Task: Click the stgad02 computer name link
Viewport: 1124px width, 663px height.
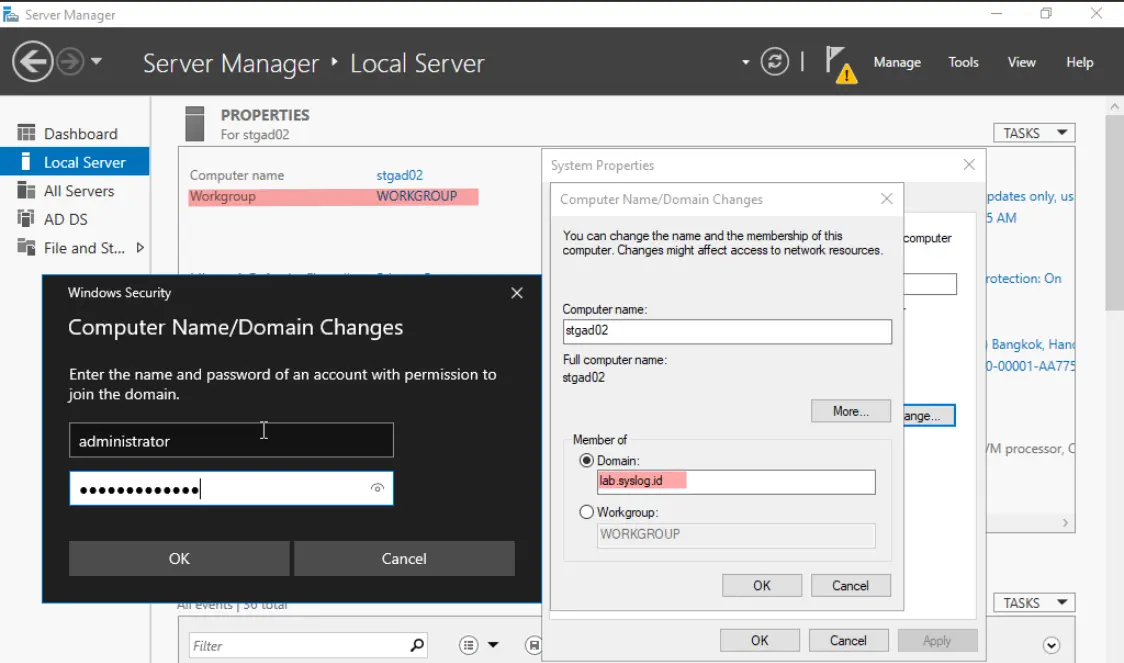Action: click(x=399, y=176)
